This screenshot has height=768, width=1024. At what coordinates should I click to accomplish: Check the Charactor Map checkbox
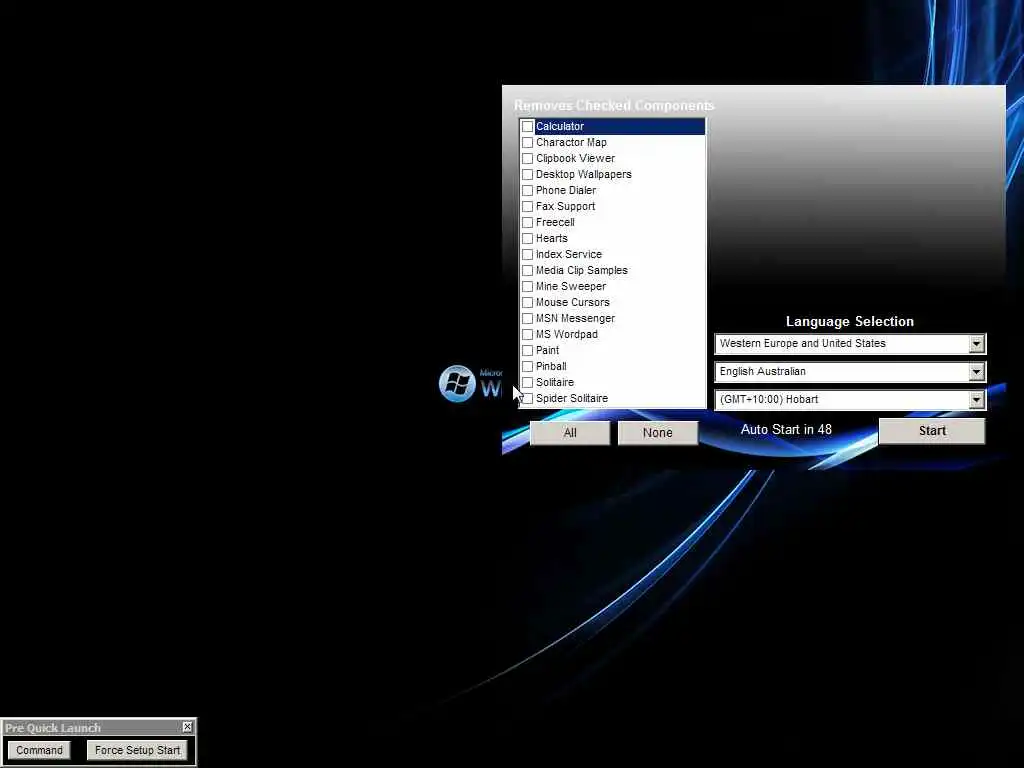pyautogui.click(x=528, y=142)
